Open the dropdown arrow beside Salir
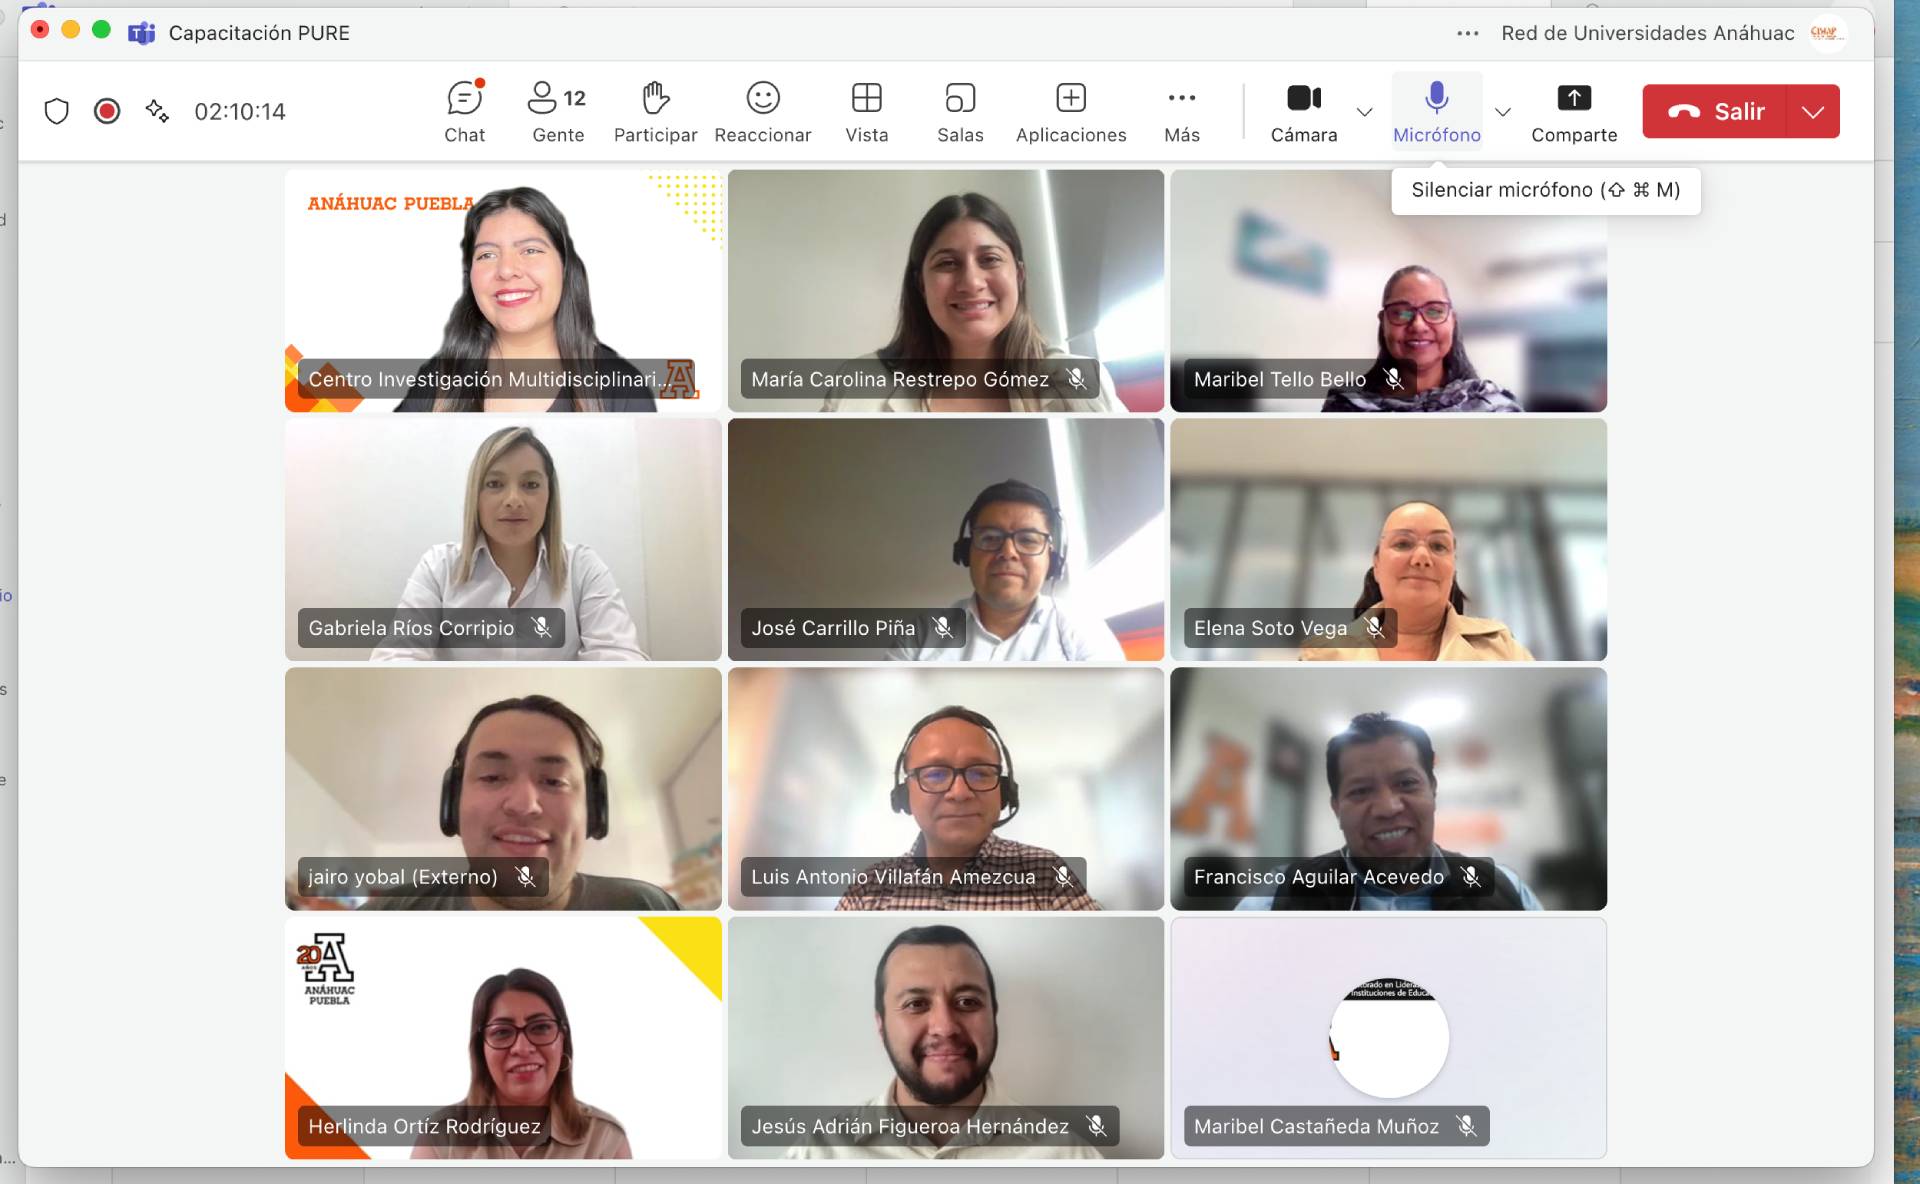This screenshot has height=1184, width=1920. point(1813,112)
